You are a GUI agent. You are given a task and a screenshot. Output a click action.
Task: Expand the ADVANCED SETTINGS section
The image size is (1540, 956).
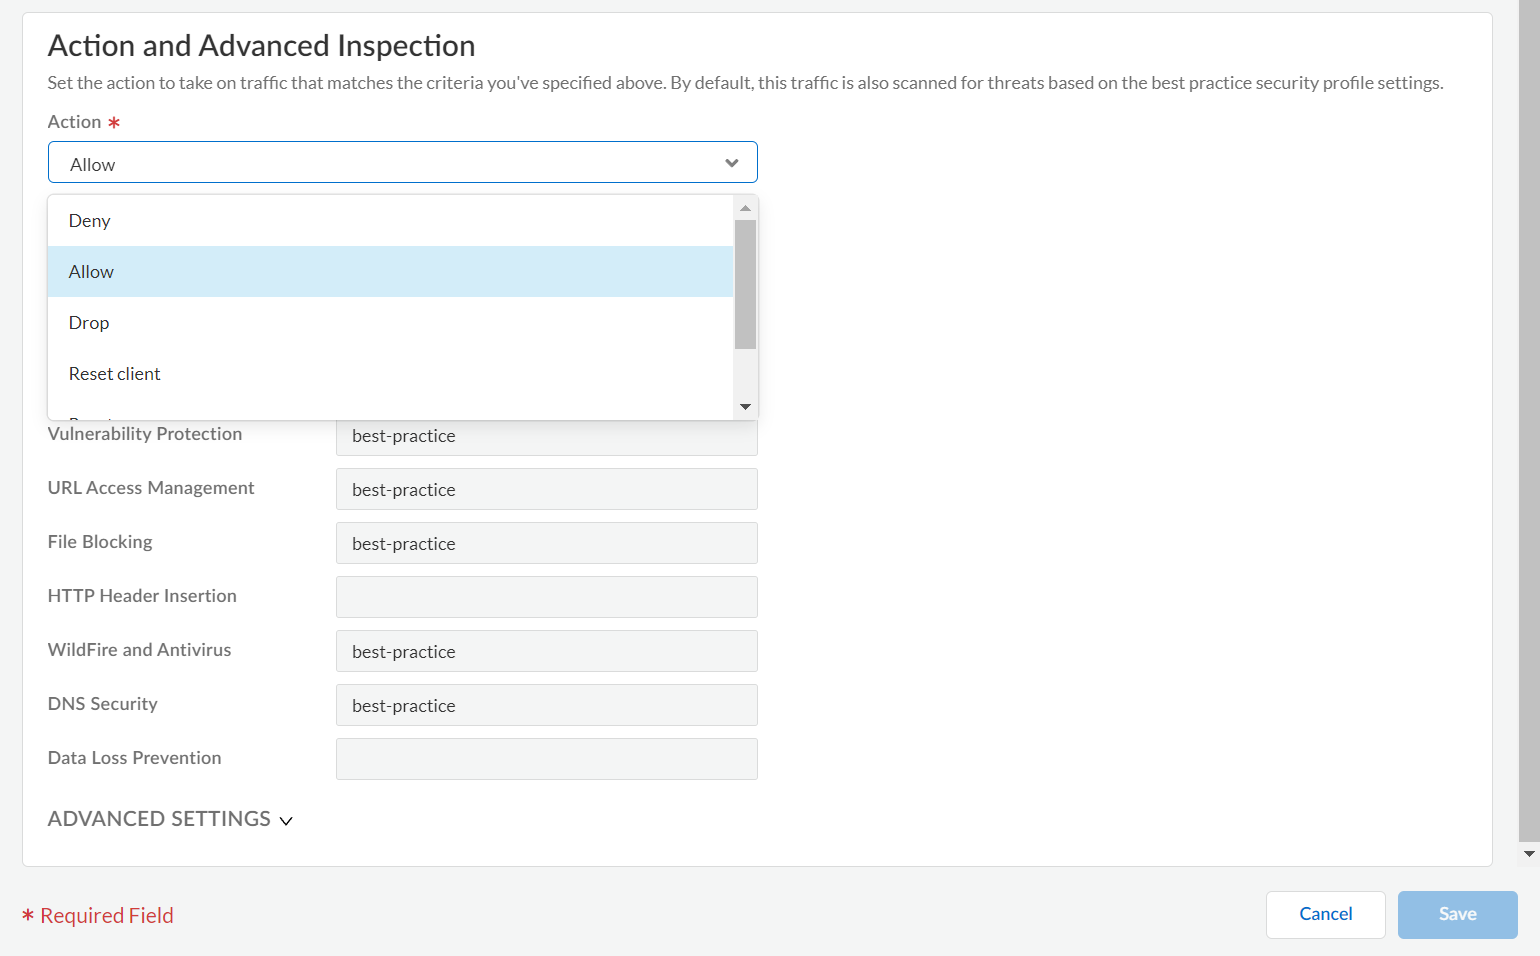click(x=169, y=818)
